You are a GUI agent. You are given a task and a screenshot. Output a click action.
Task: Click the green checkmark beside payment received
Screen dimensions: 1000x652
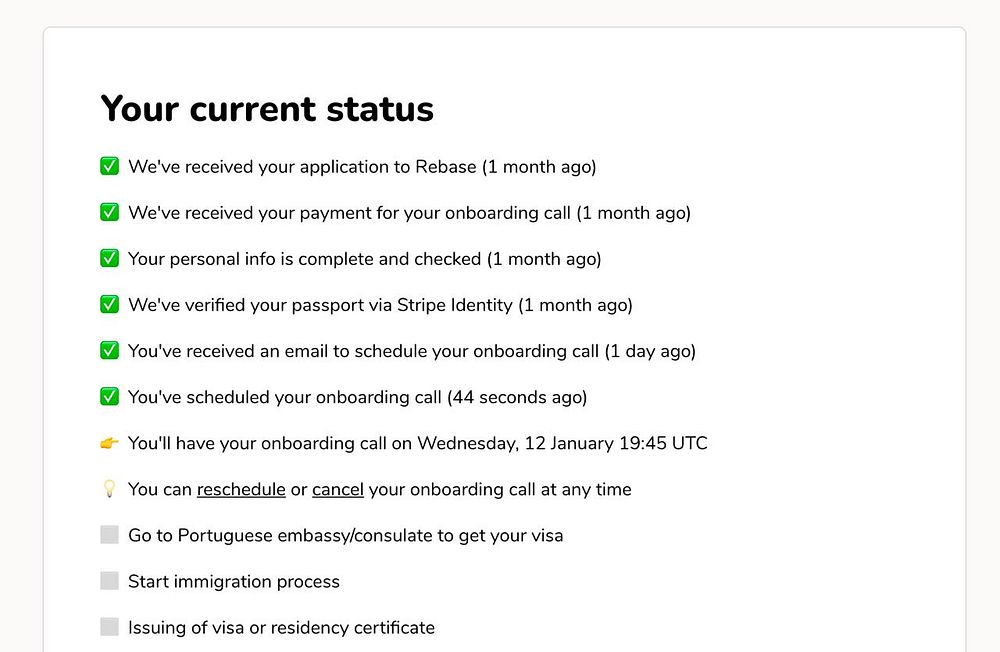[x=110, y=213]
